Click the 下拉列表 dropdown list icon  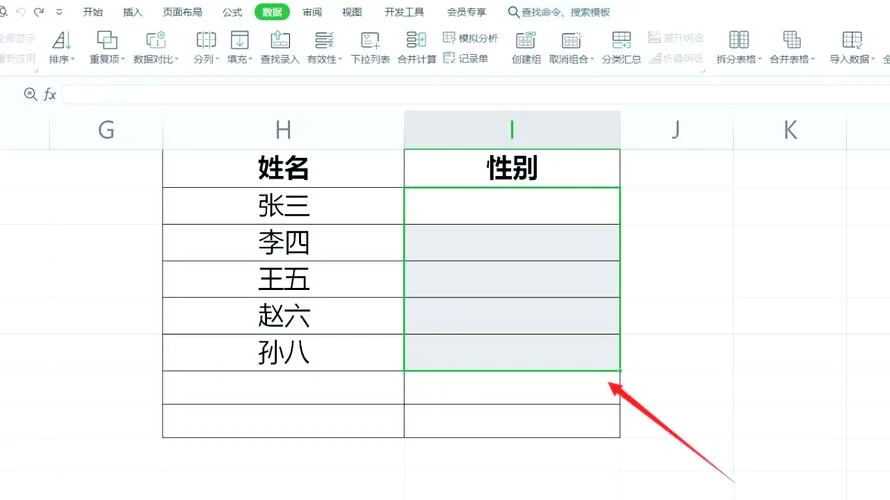tap(370, 40)
